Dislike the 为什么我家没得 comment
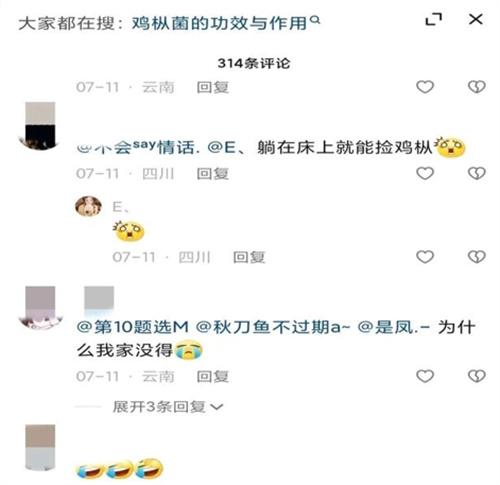This screenshot has height=485, width=500. tap(477, 376)
